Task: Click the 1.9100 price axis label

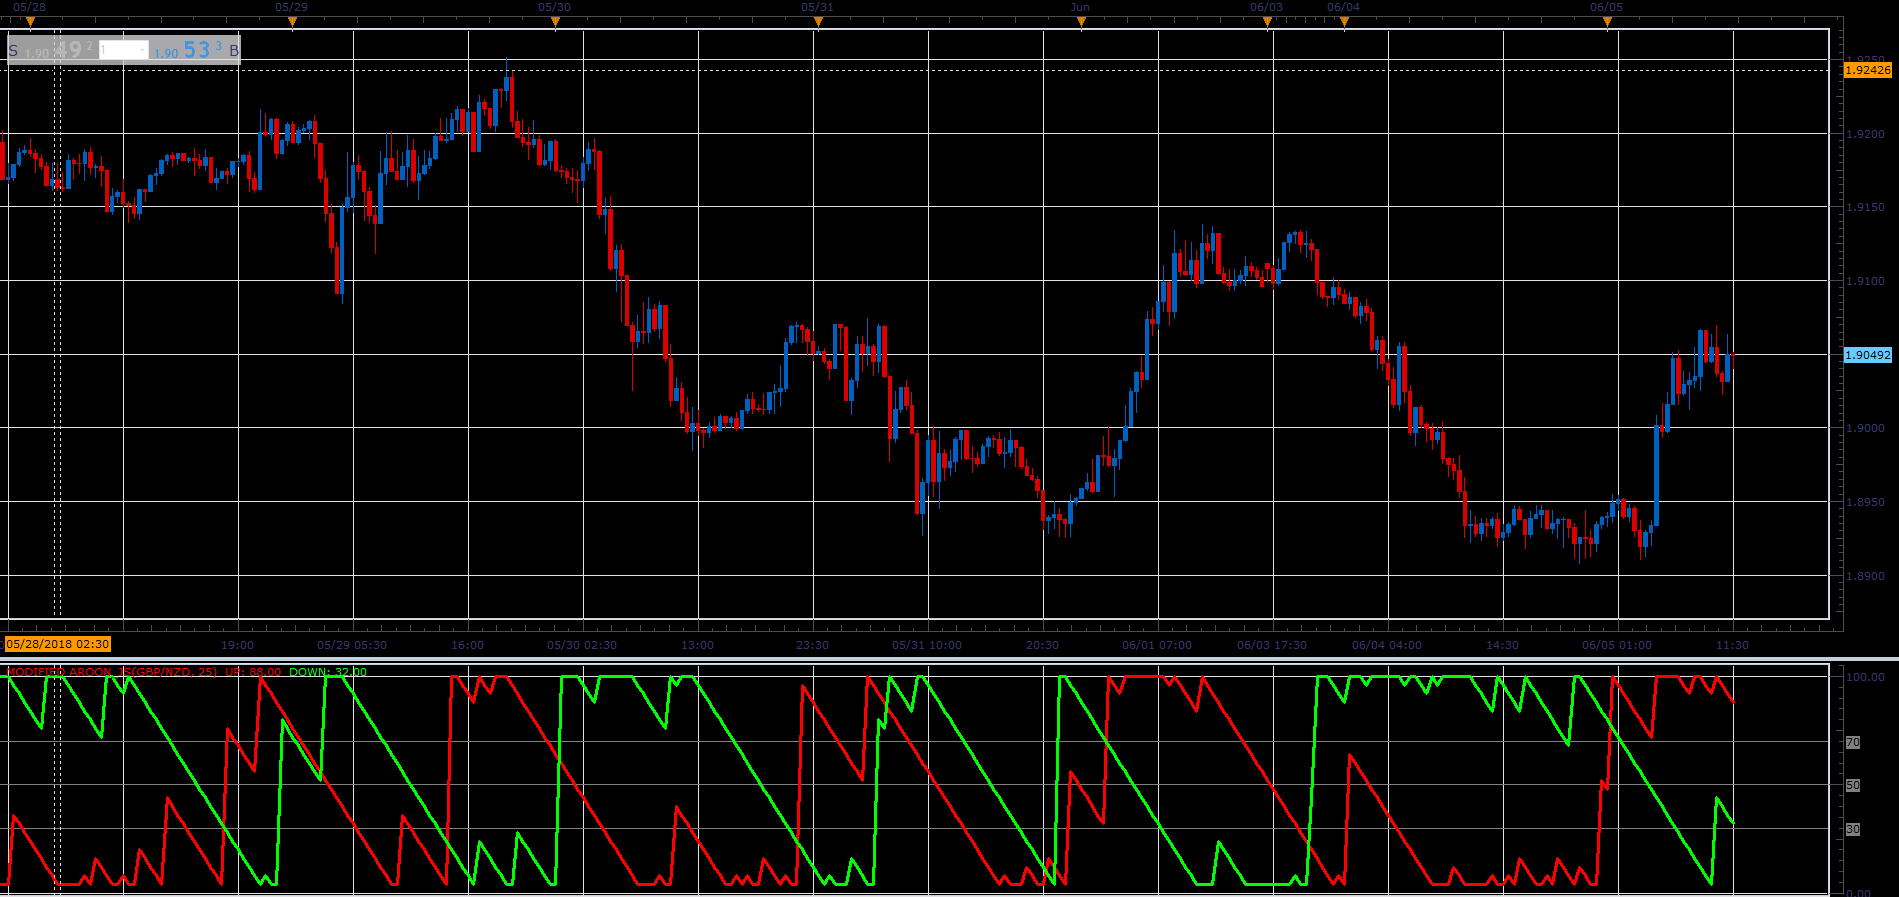Action: pyautogui.click(x=1865, y=281)
